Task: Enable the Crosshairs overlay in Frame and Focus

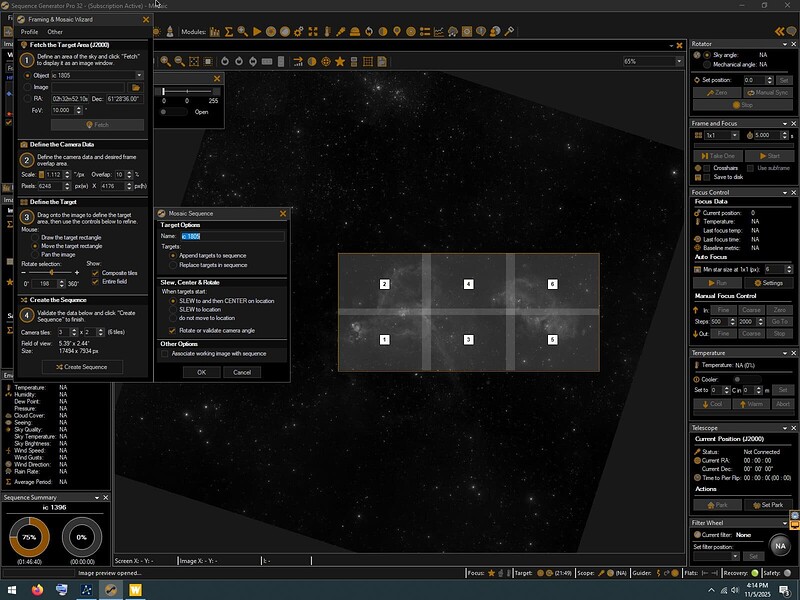Action: click(x=706, y=168)
